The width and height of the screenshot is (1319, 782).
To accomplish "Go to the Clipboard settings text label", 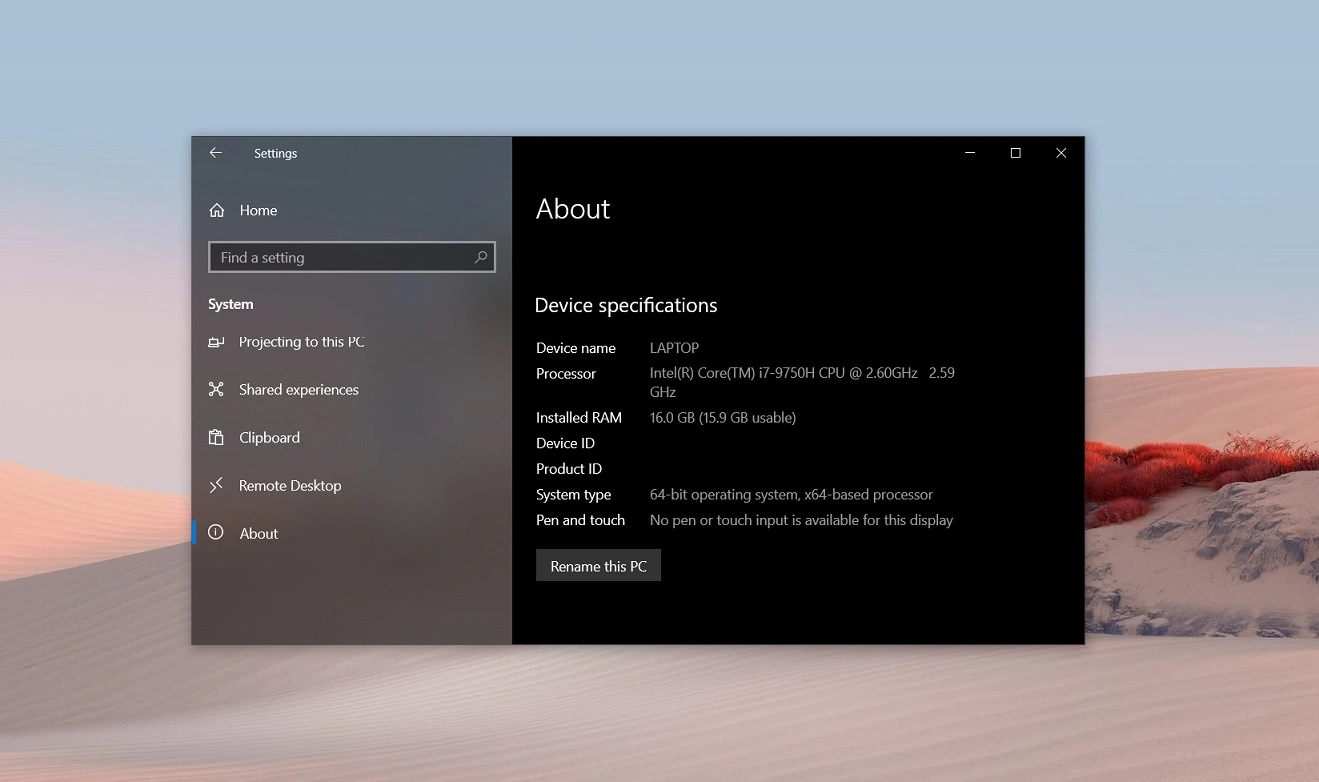I will [269, 438].
